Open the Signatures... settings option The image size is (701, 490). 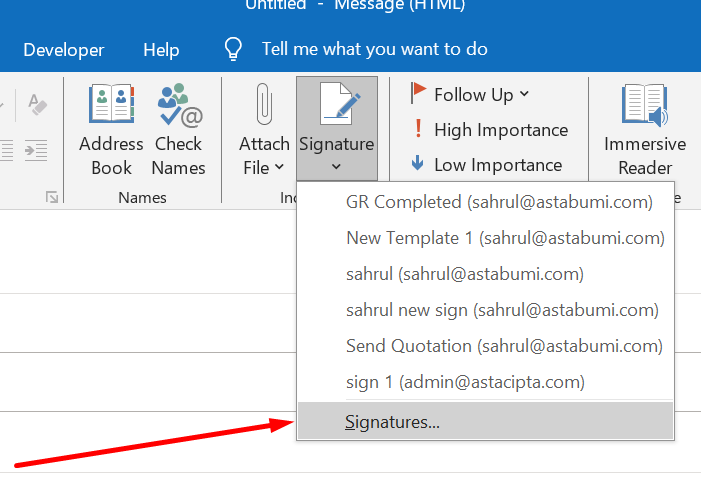[x=392, y=422]
